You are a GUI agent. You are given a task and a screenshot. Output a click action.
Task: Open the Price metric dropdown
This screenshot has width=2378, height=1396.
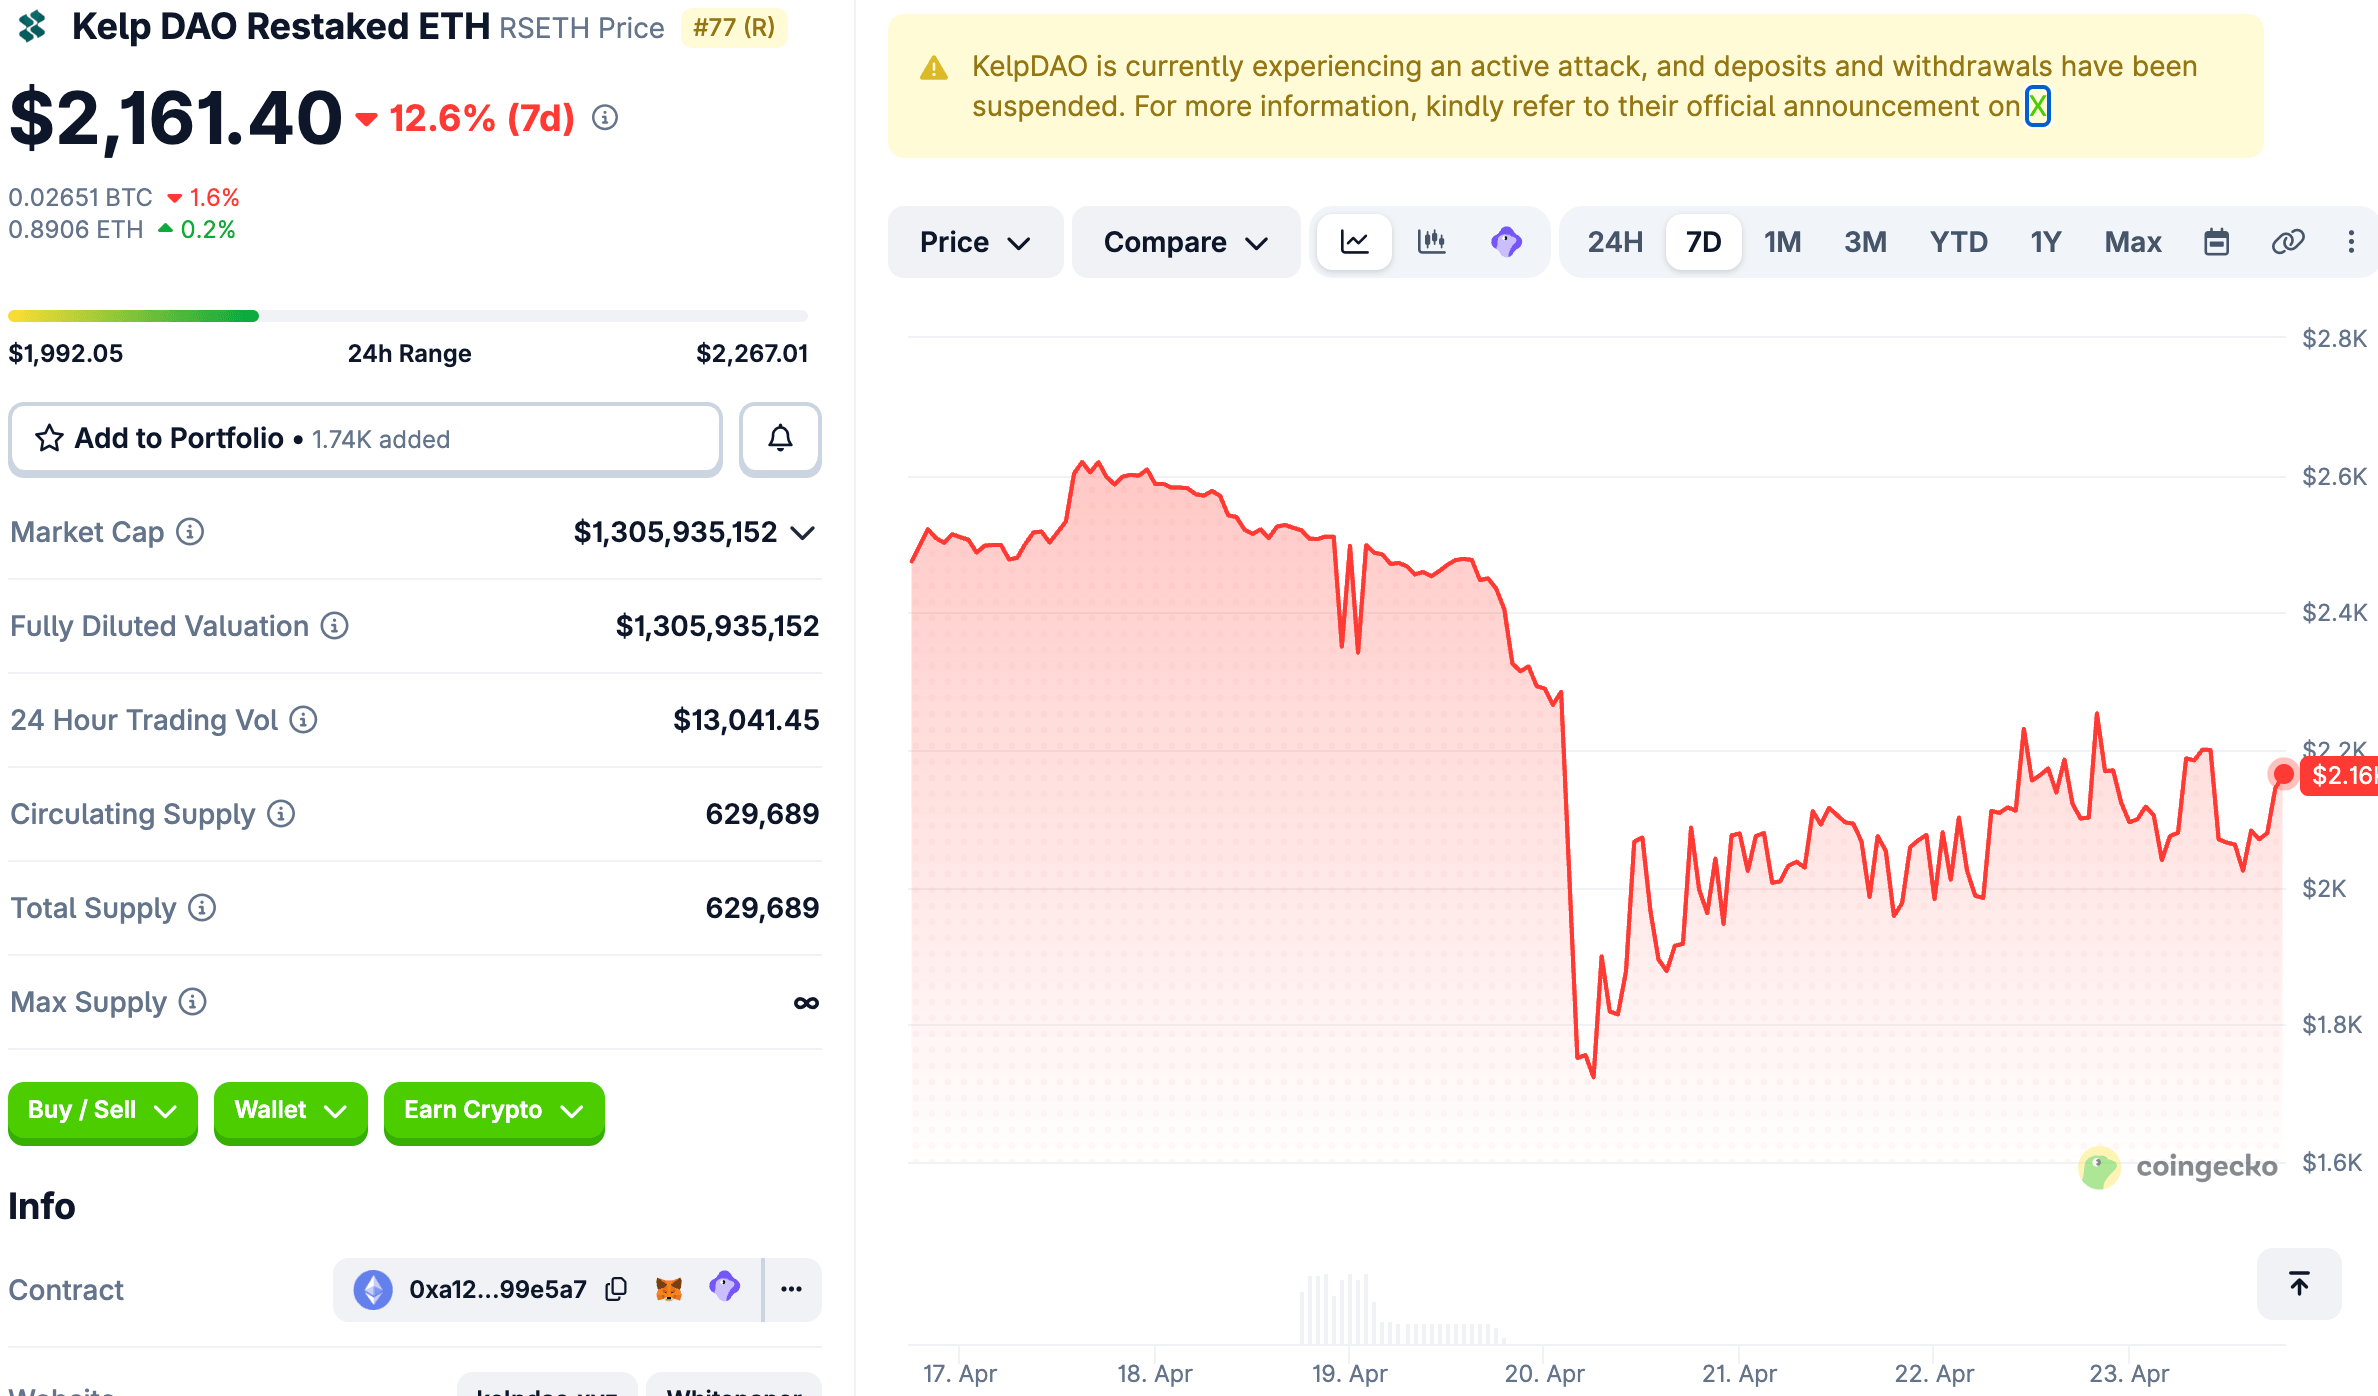[975, 241]
